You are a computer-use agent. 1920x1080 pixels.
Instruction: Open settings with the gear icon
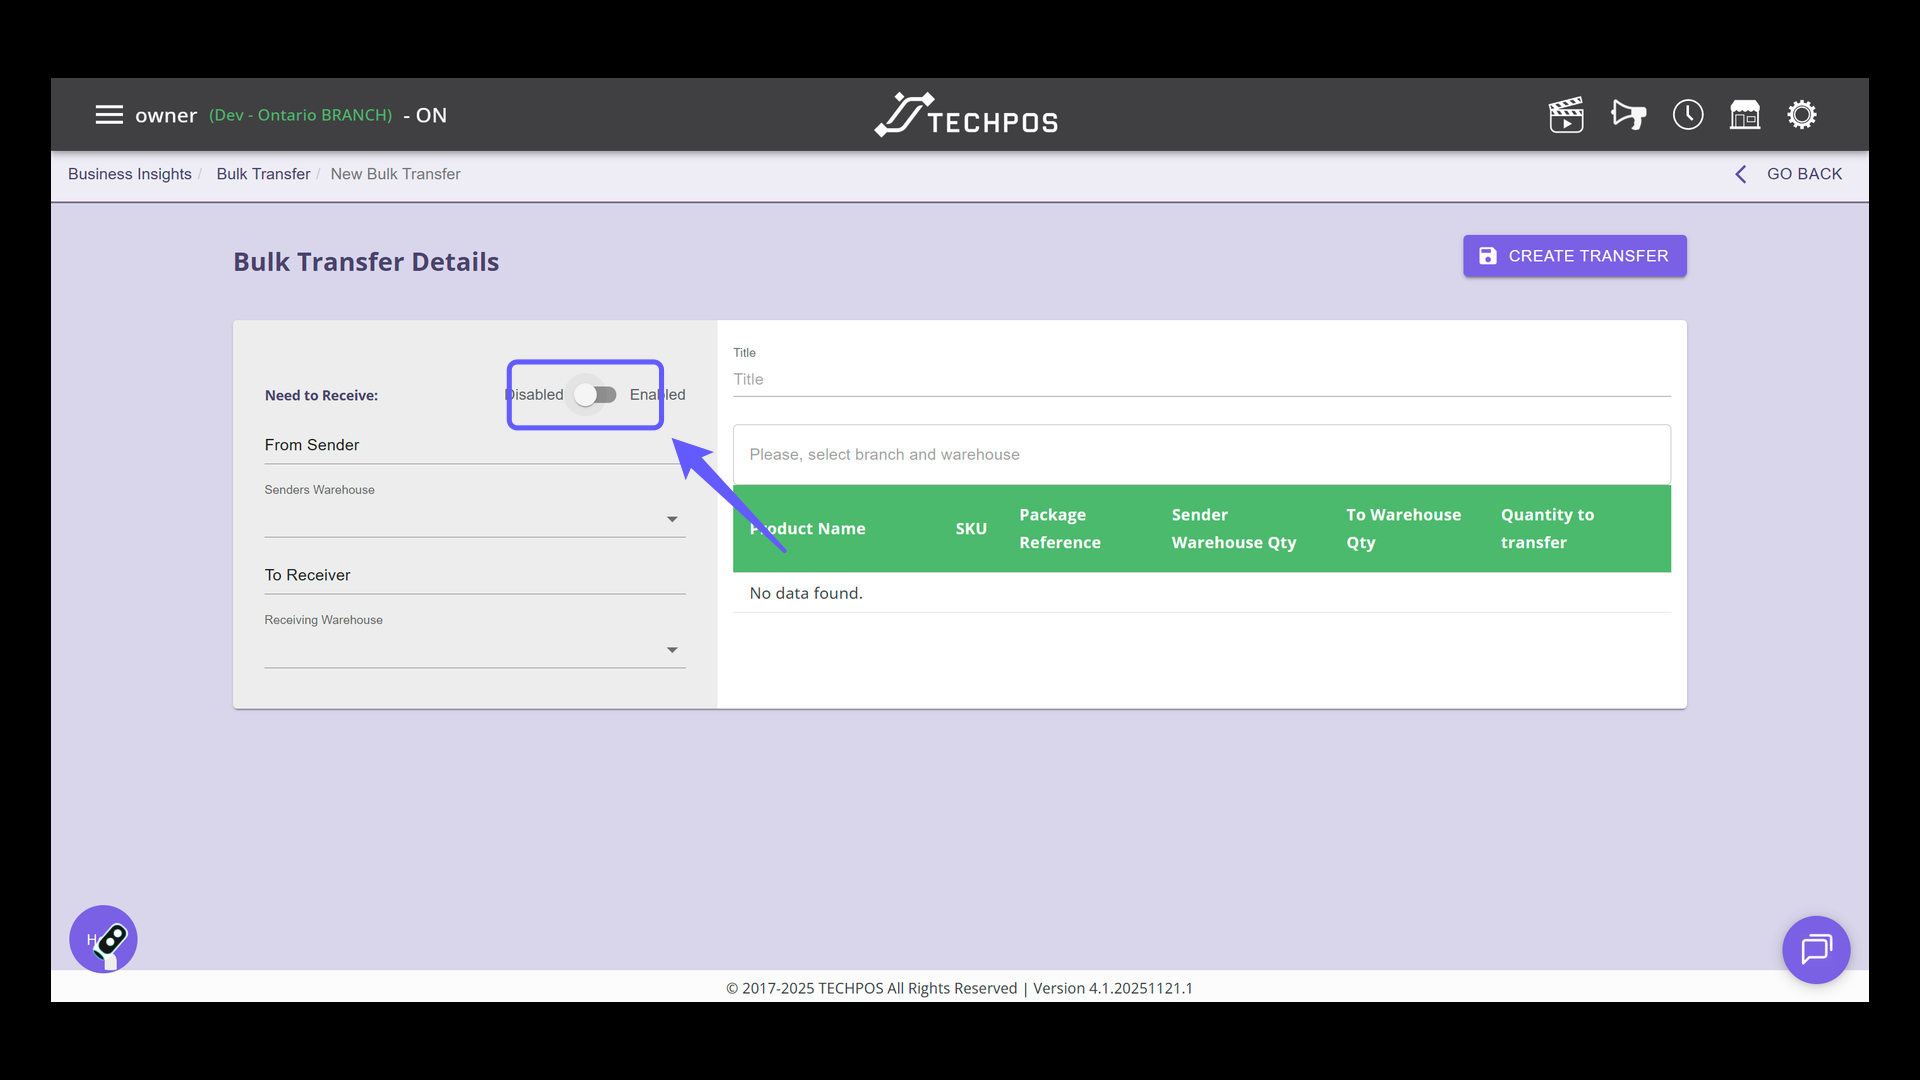[1802, 114]
